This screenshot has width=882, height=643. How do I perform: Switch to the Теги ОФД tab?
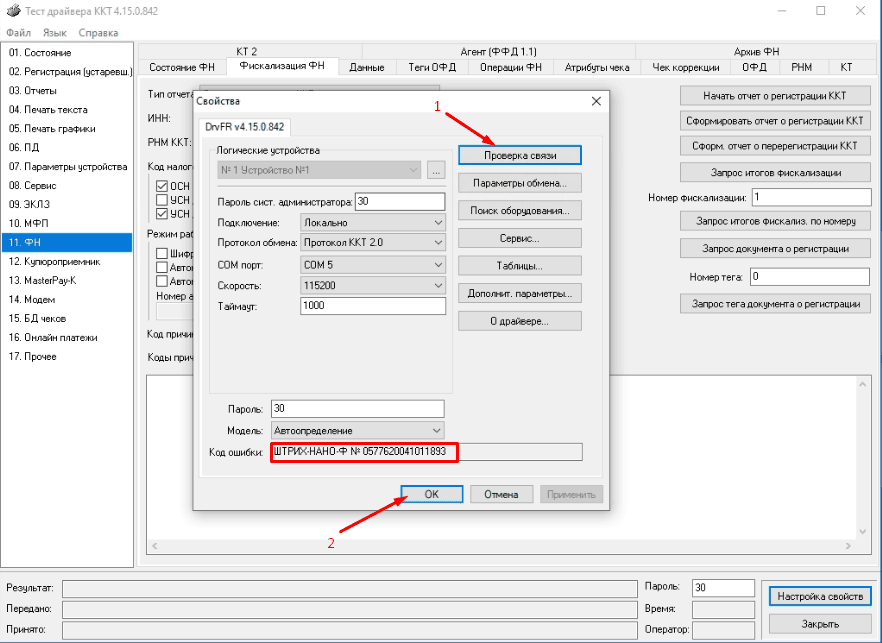pos(432,67)
